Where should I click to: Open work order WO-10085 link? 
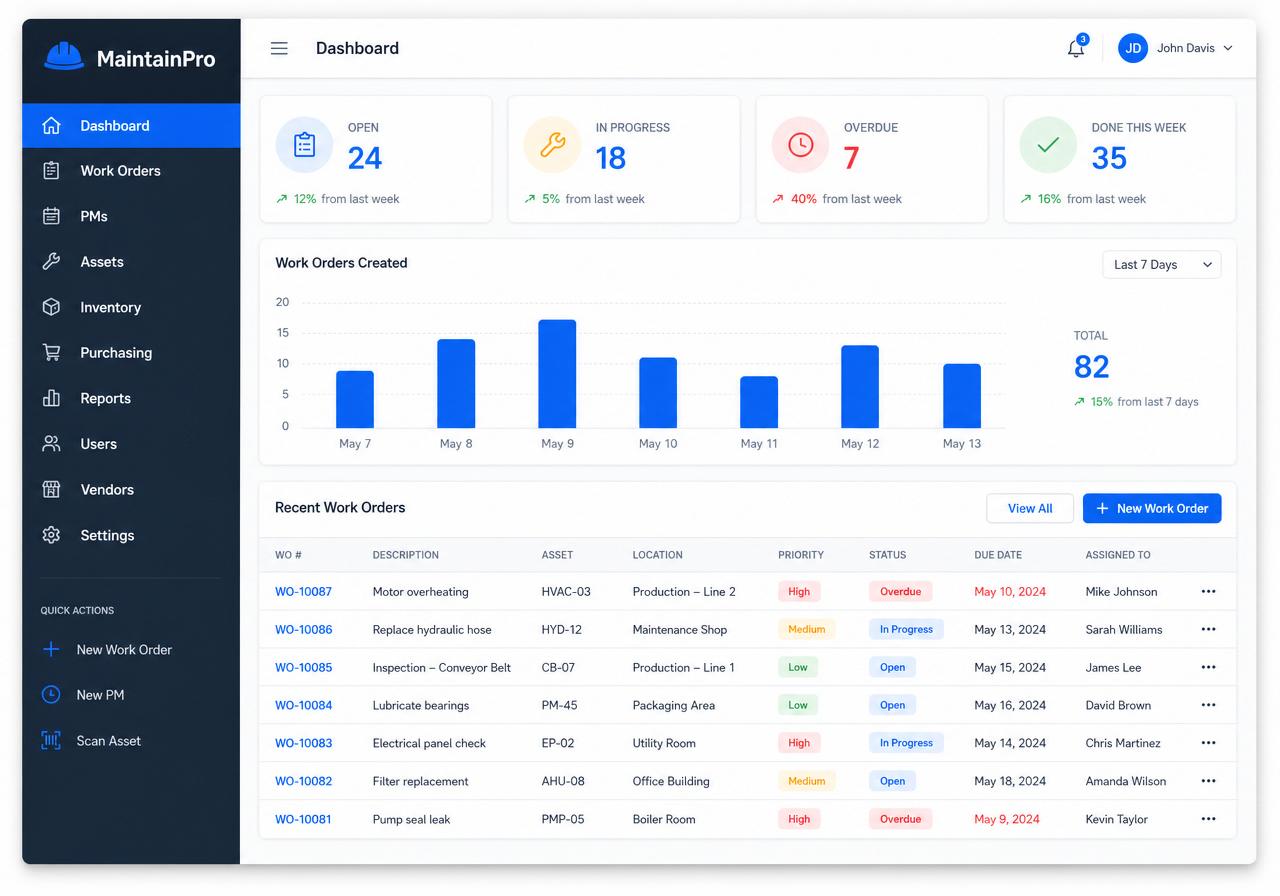(x=303, y=667)
